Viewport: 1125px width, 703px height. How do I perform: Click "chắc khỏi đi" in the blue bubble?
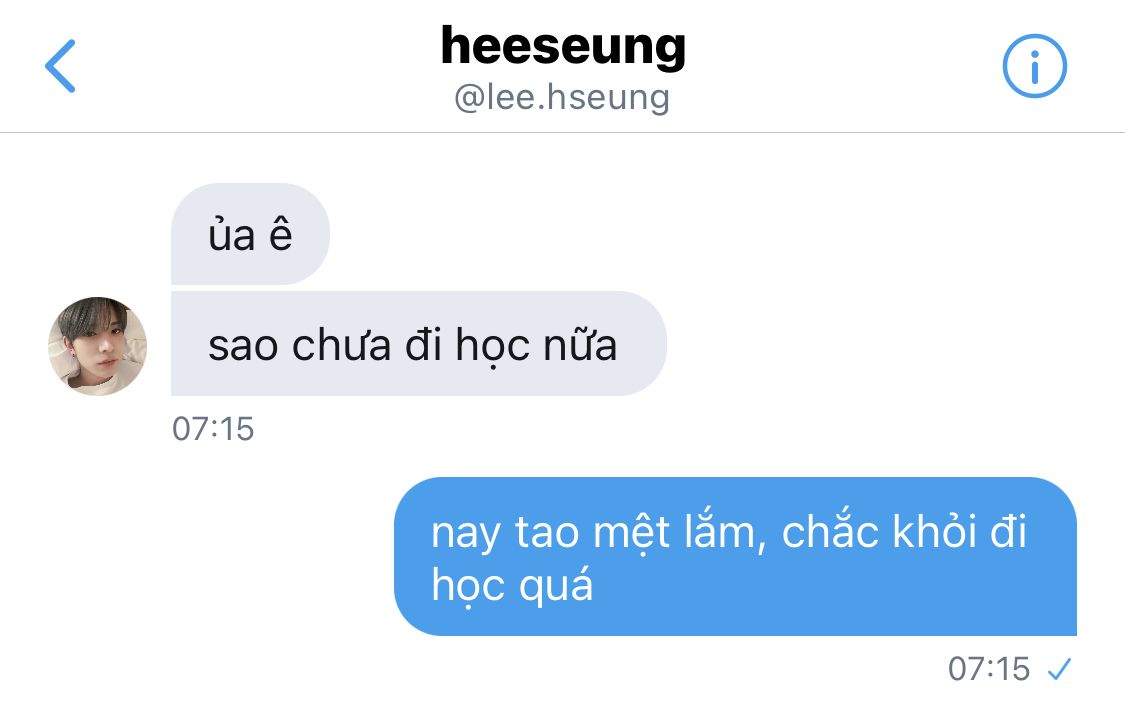coord(904,531)
